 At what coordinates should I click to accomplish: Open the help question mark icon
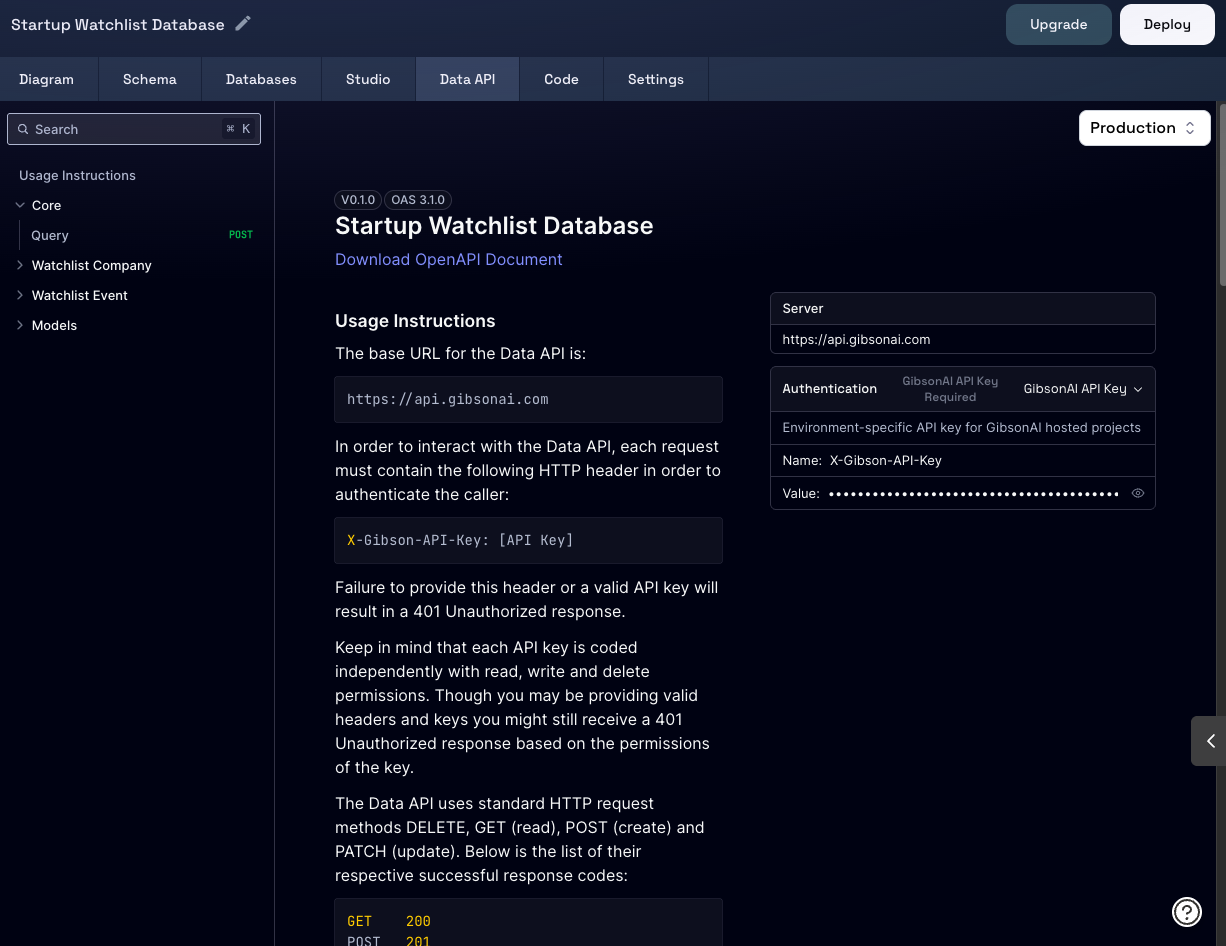1187,911
